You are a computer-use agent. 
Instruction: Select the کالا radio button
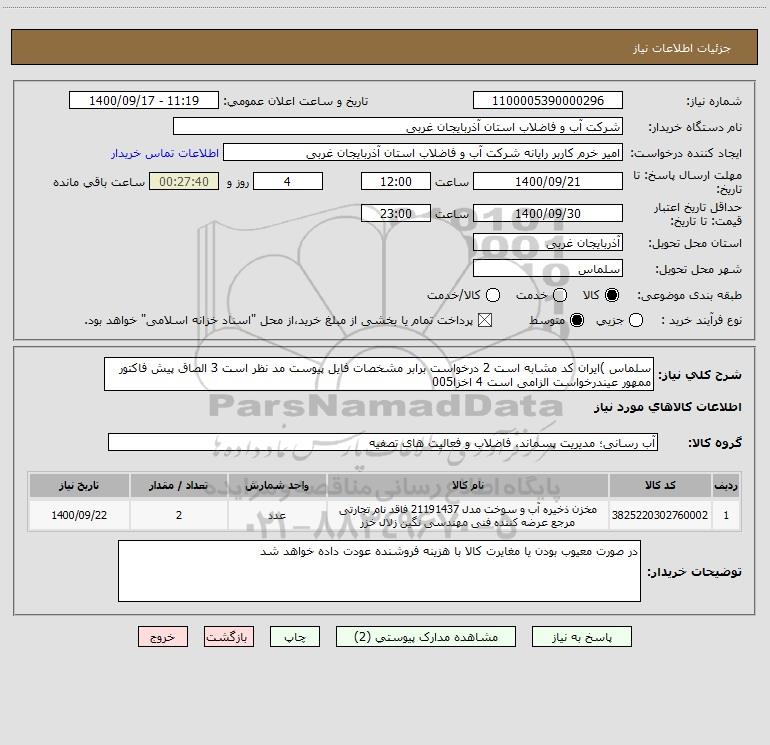(x=612, y=295)
